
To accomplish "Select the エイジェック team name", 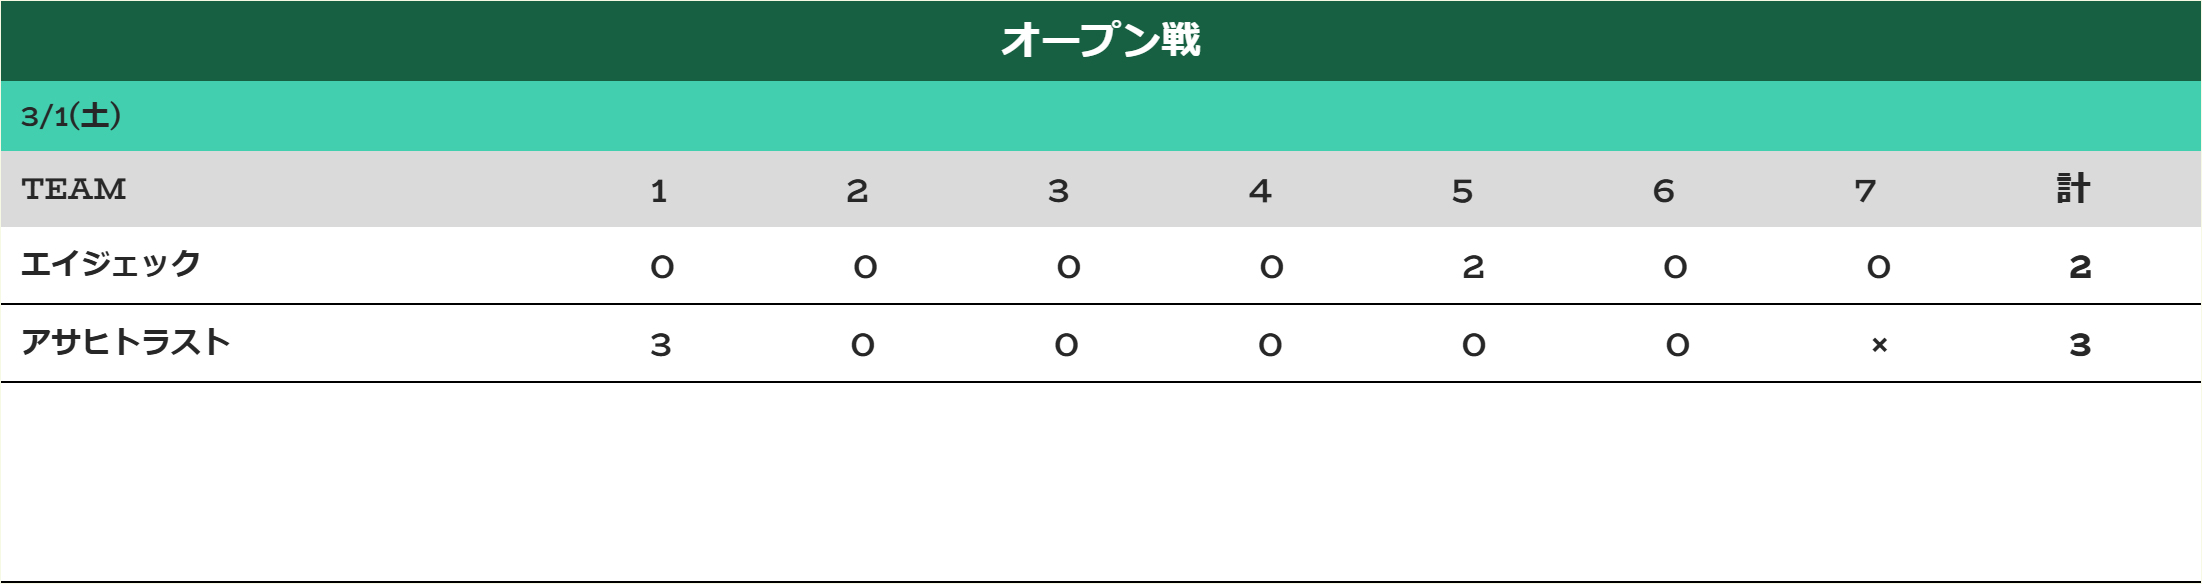I will [111, 264].
